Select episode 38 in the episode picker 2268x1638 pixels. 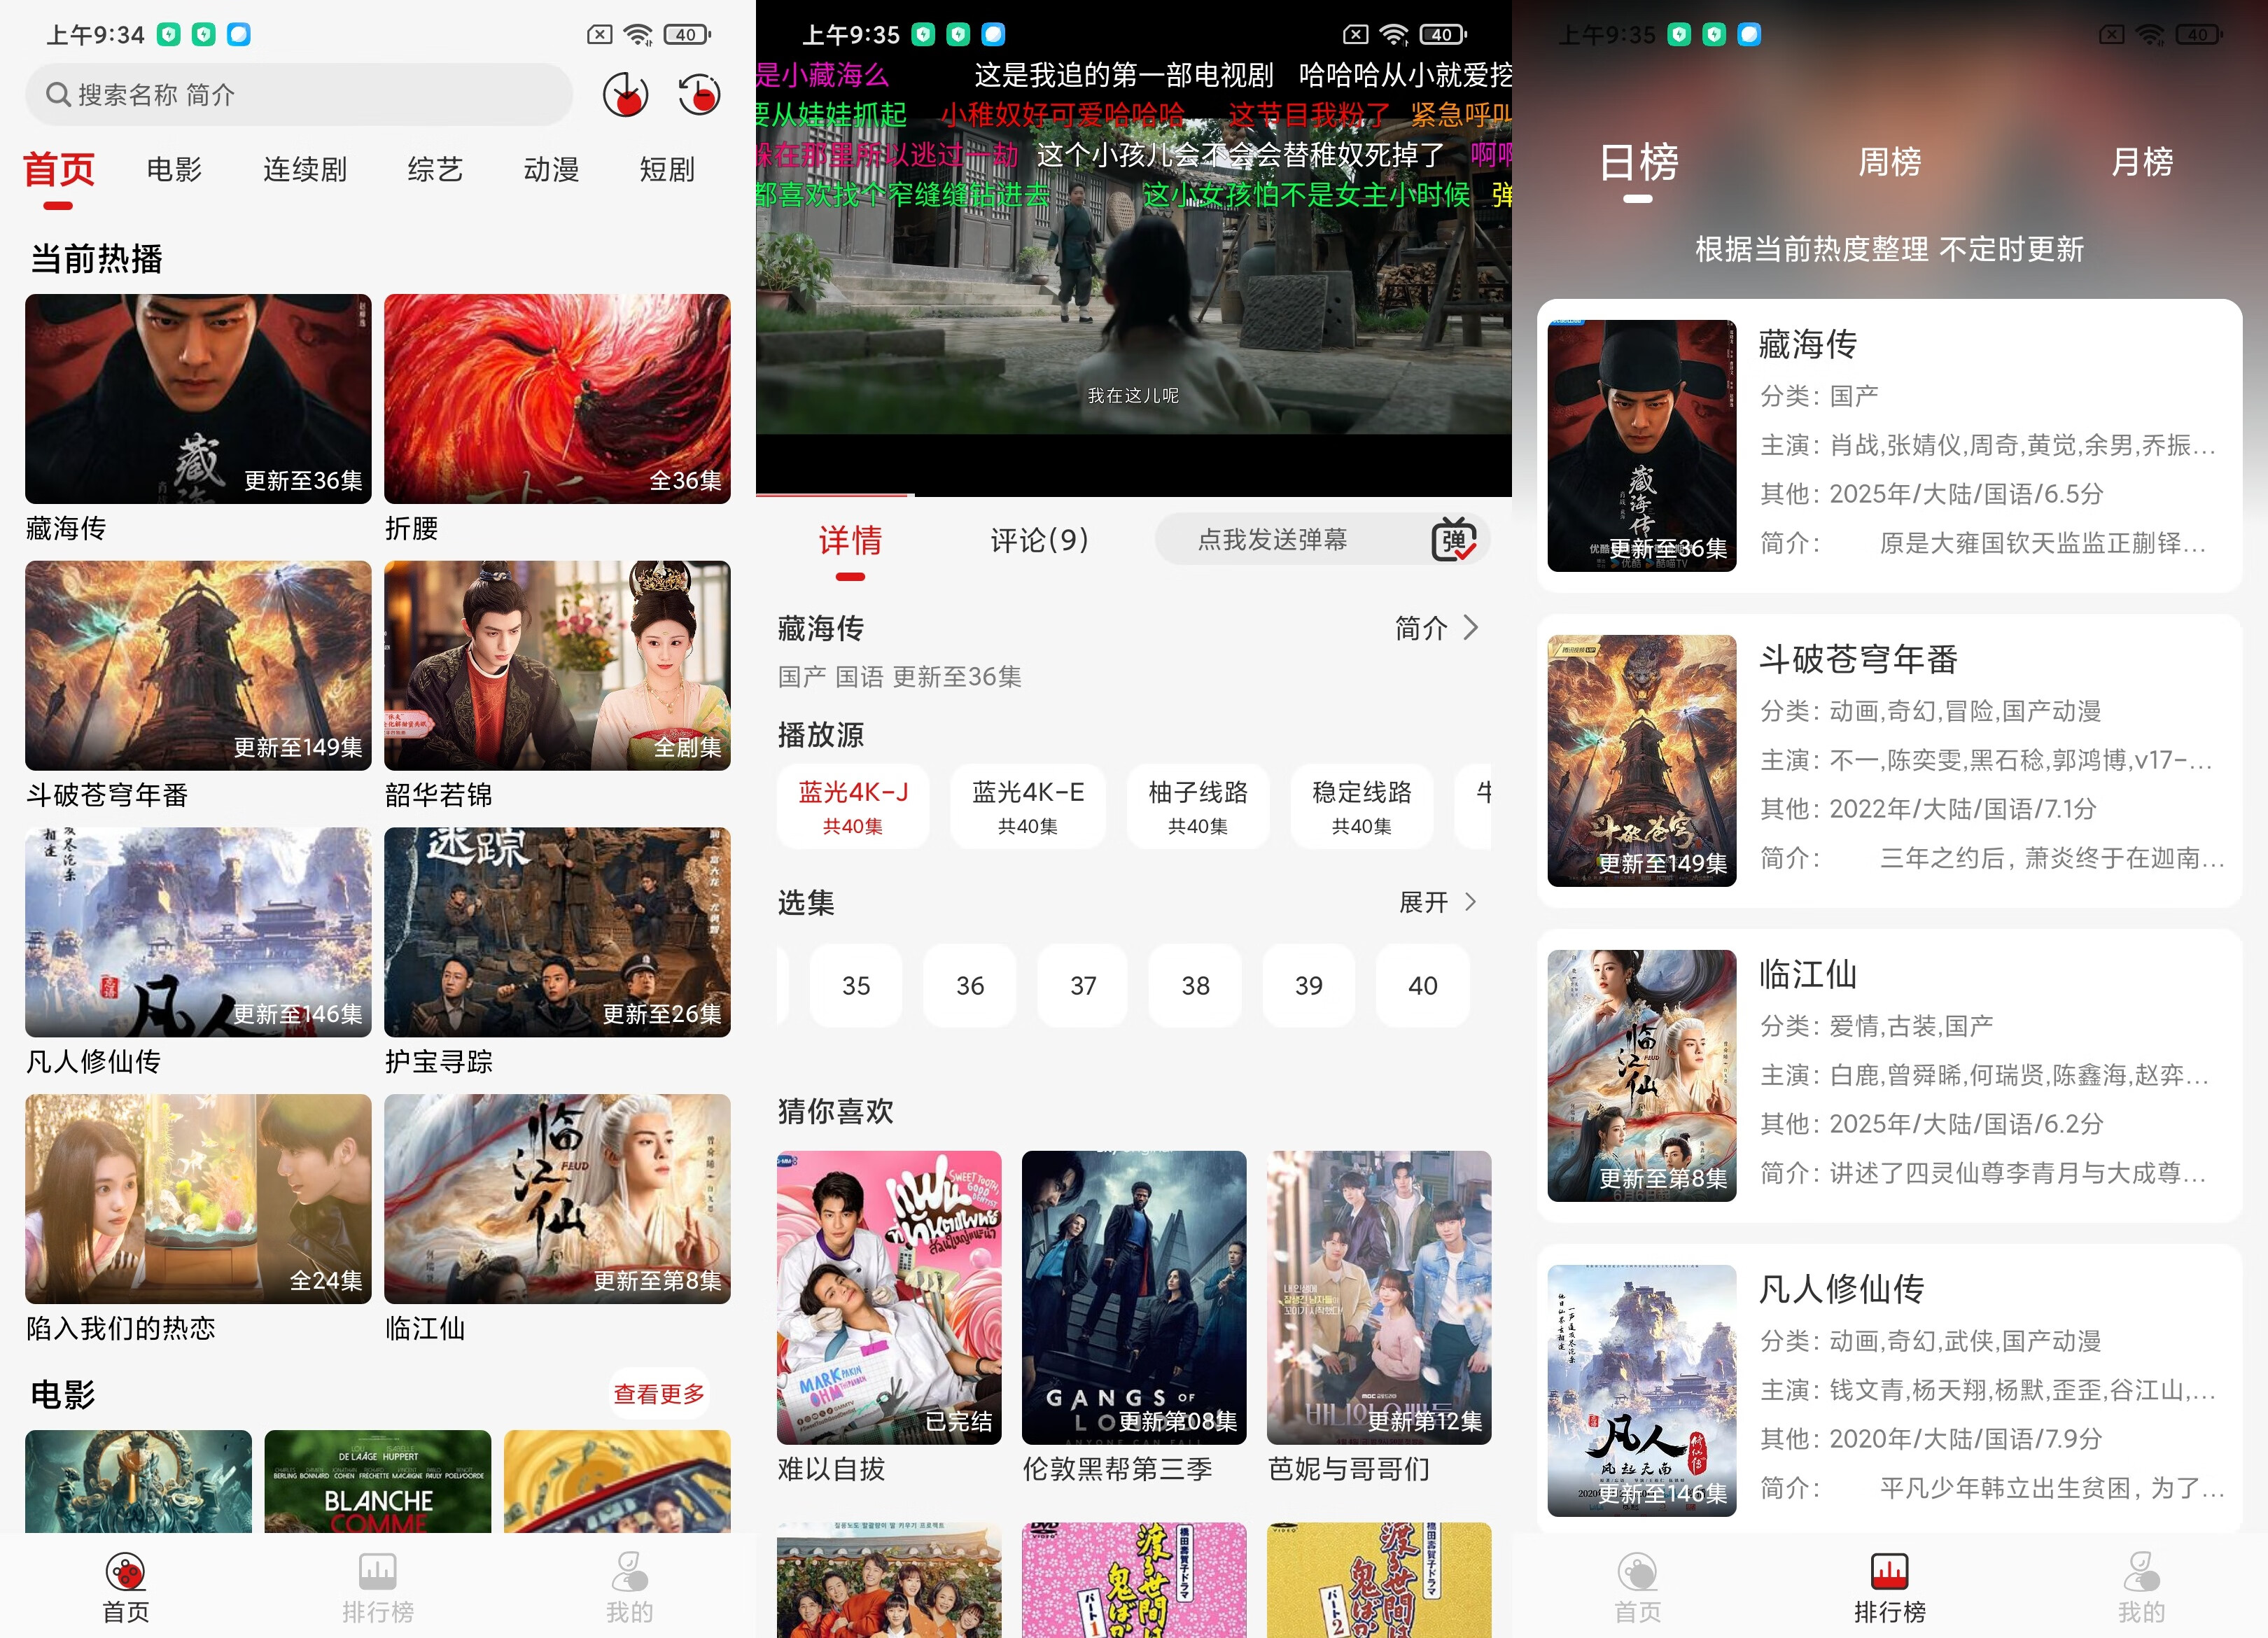click(1195, 986)
